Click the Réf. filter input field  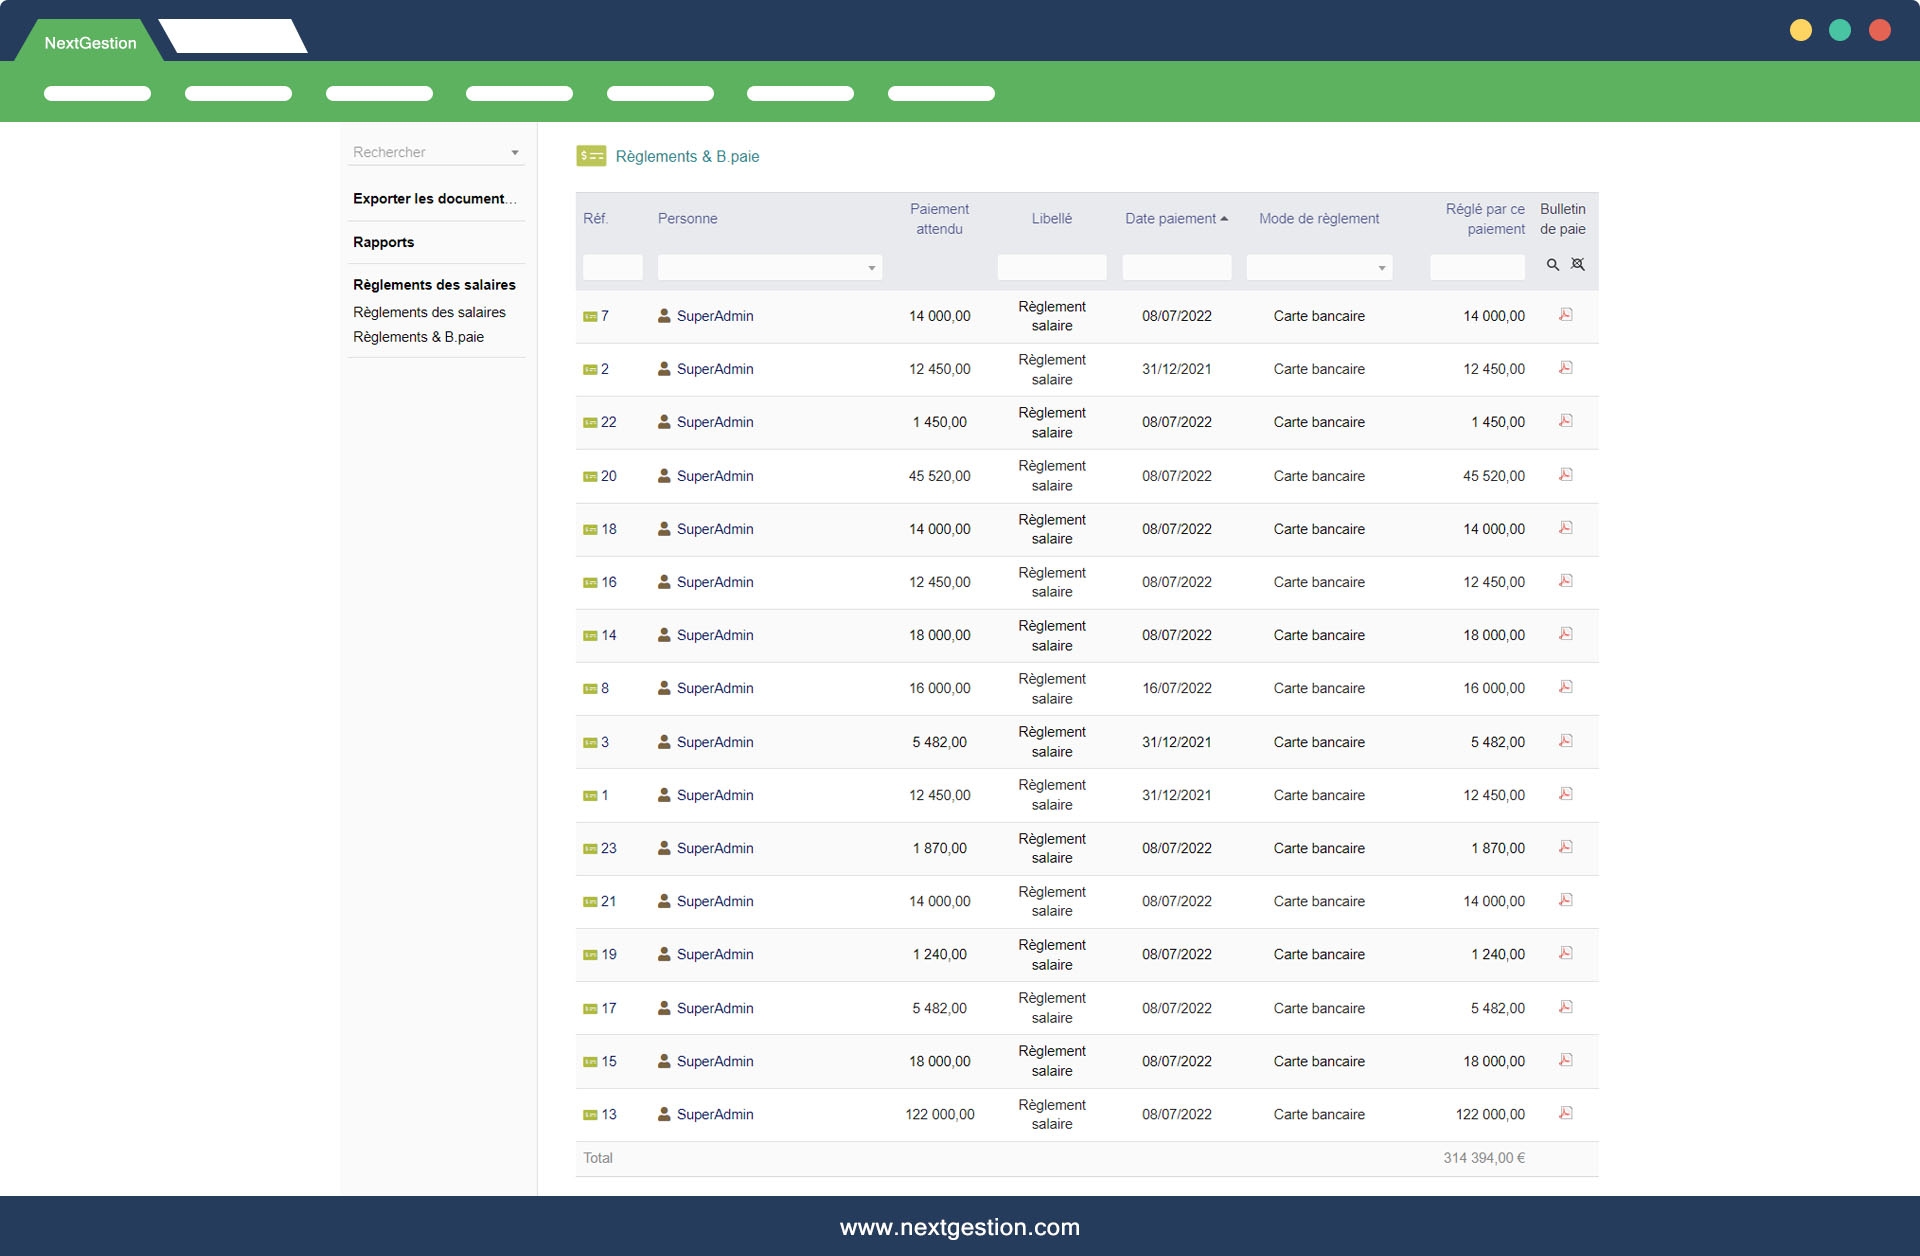pyautogui.click(x=612, y=267)
